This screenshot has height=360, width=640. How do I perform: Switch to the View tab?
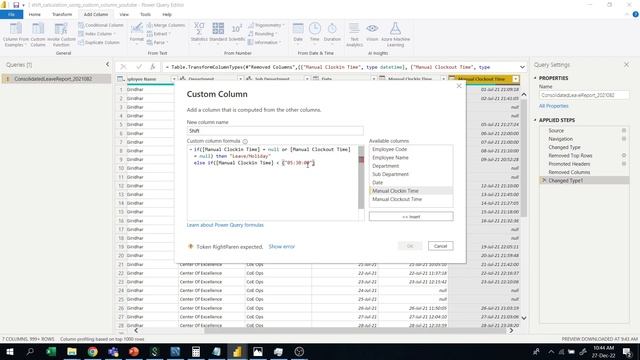[x=124, y=14]
